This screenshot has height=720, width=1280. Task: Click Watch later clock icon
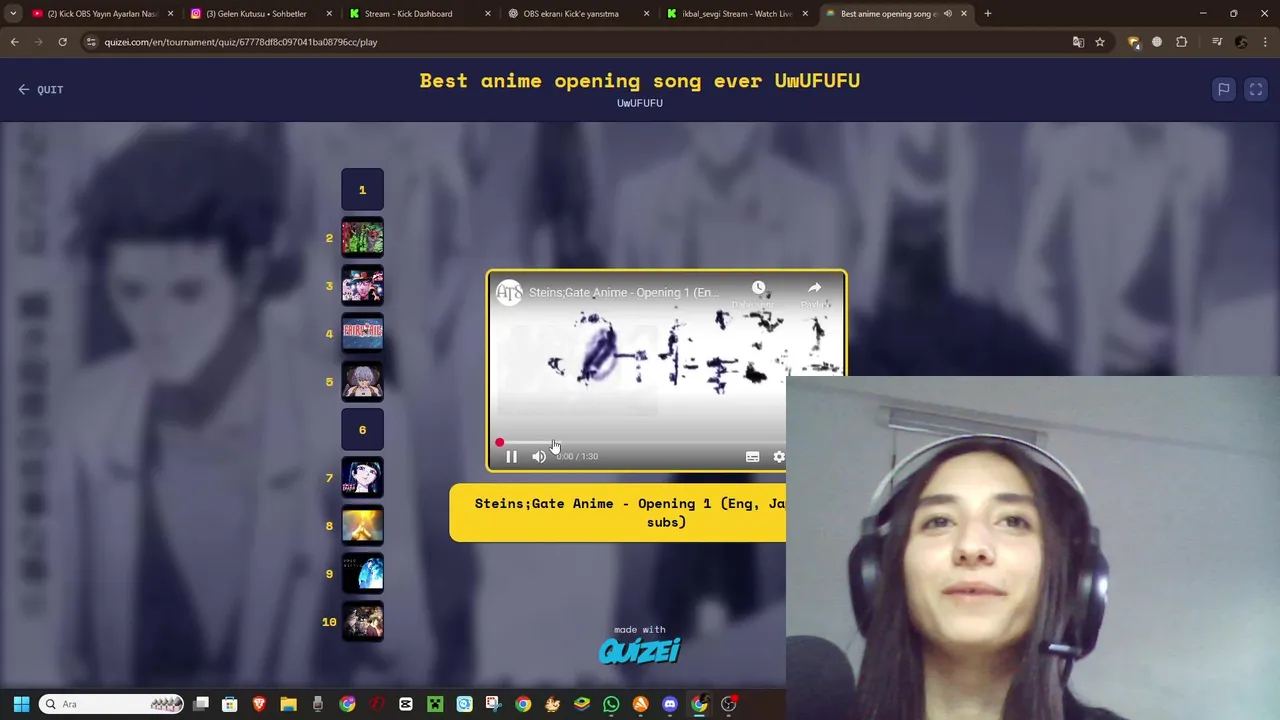point(758,288)
